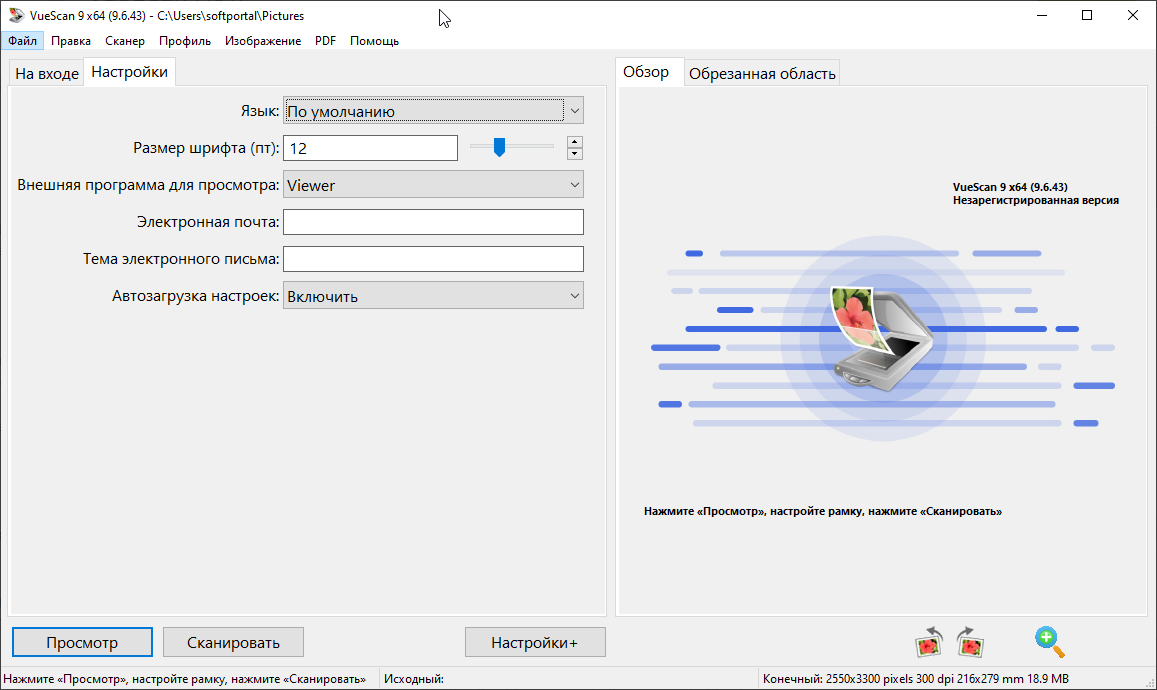
Task: Open the PDF menu
Action: coord(325,41)
